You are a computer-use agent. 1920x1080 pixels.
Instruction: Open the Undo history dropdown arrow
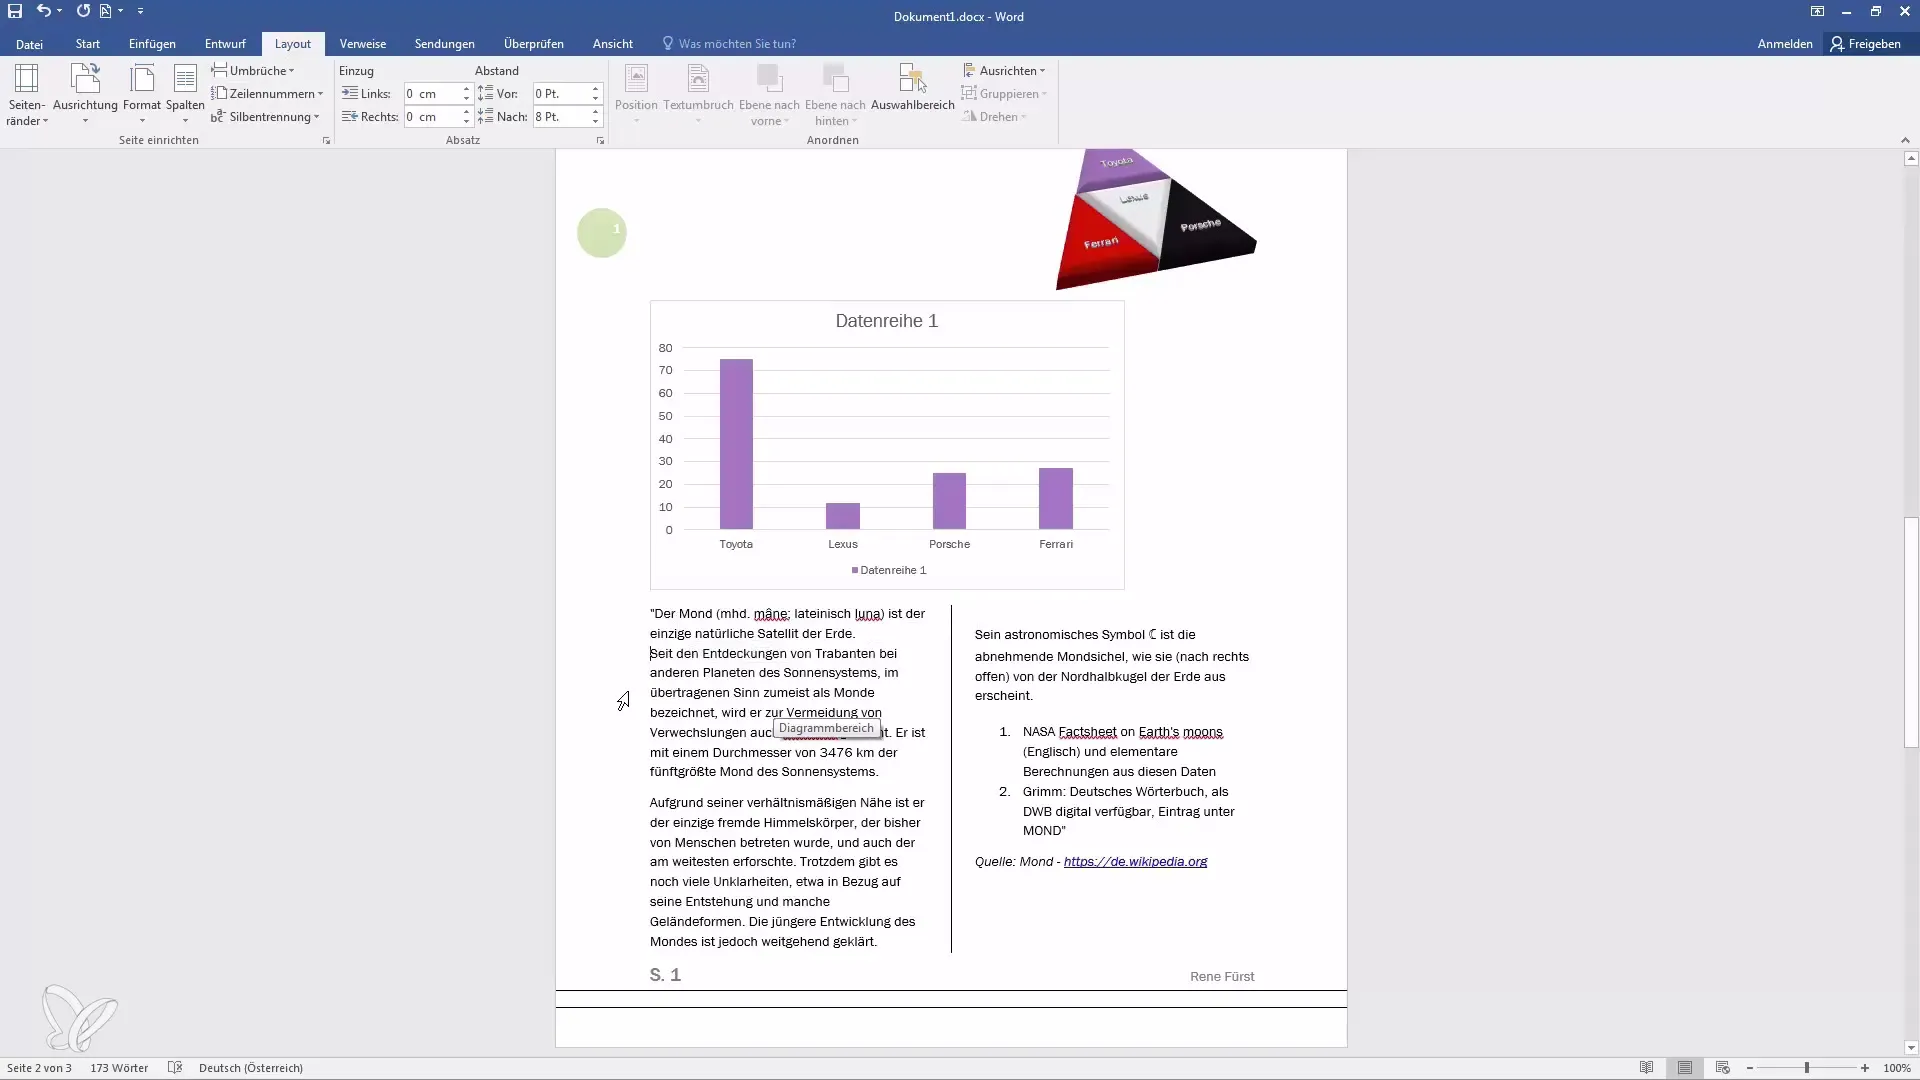pyautogui.click(x=60, y=11)
